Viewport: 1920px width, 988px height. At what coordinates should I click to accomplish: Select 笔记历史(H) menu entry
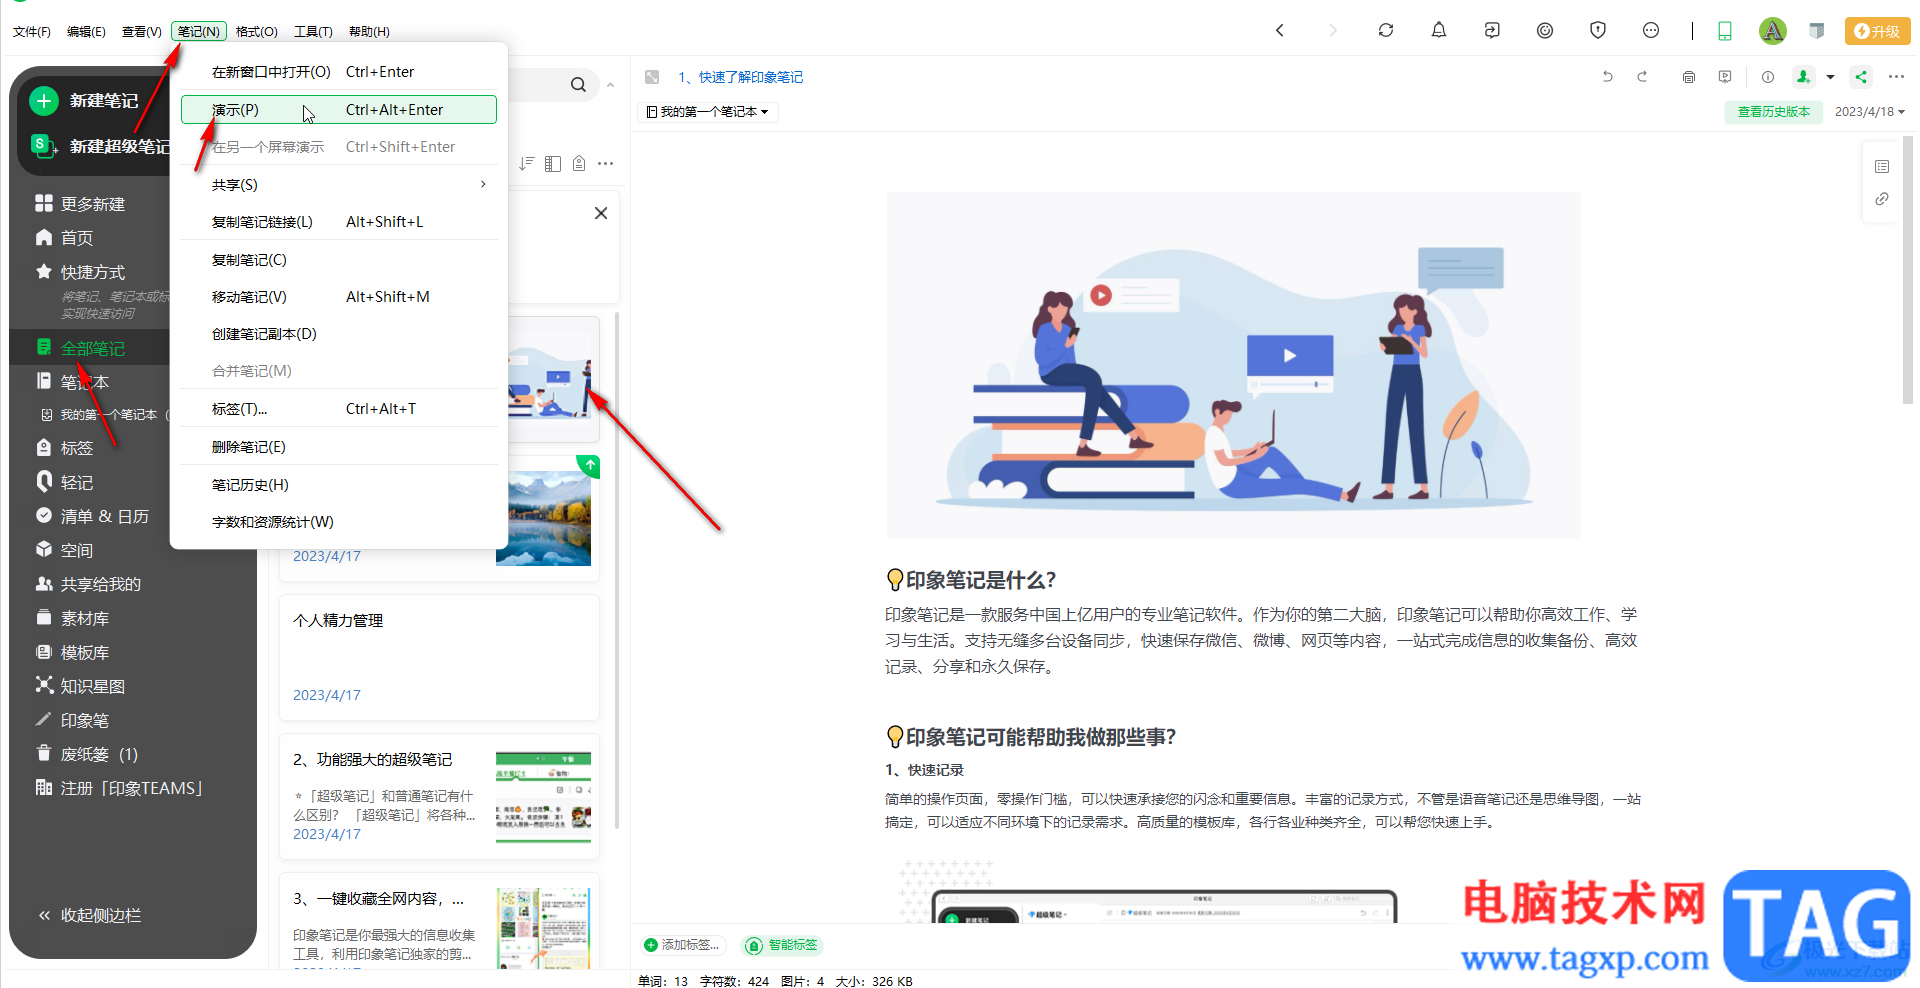click(339, 485)
